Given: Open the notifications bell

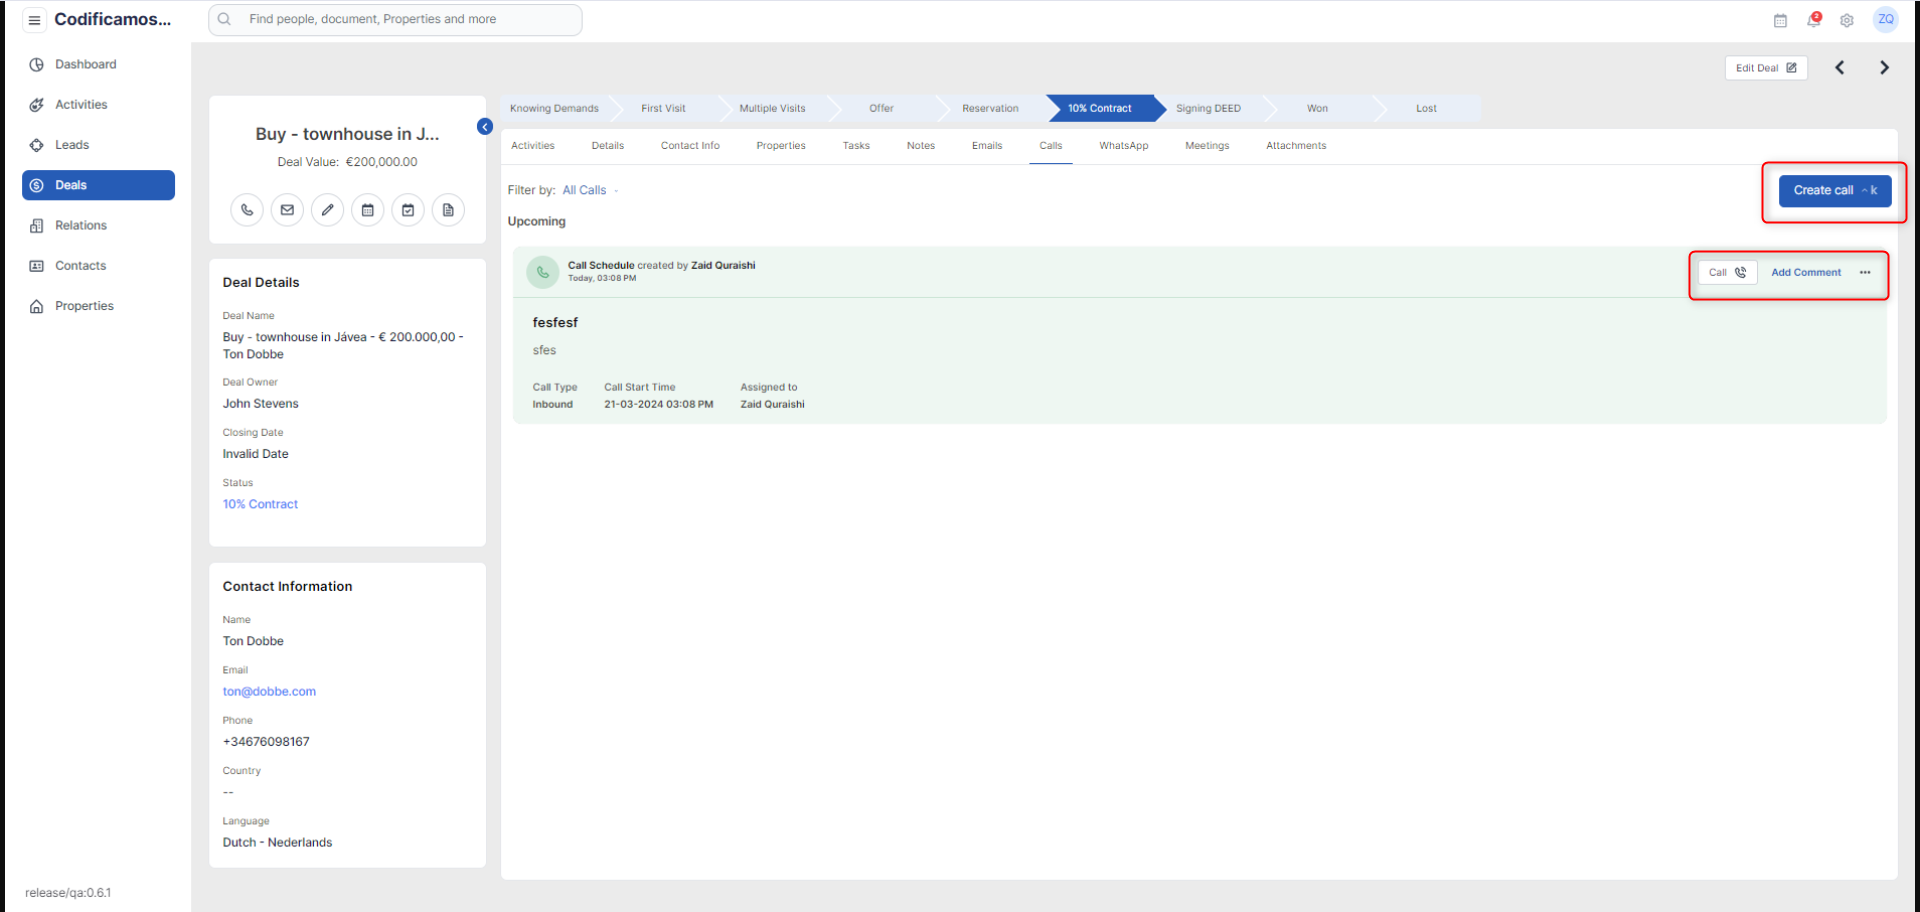Looking at the screenshot, I should point(1814,20).
